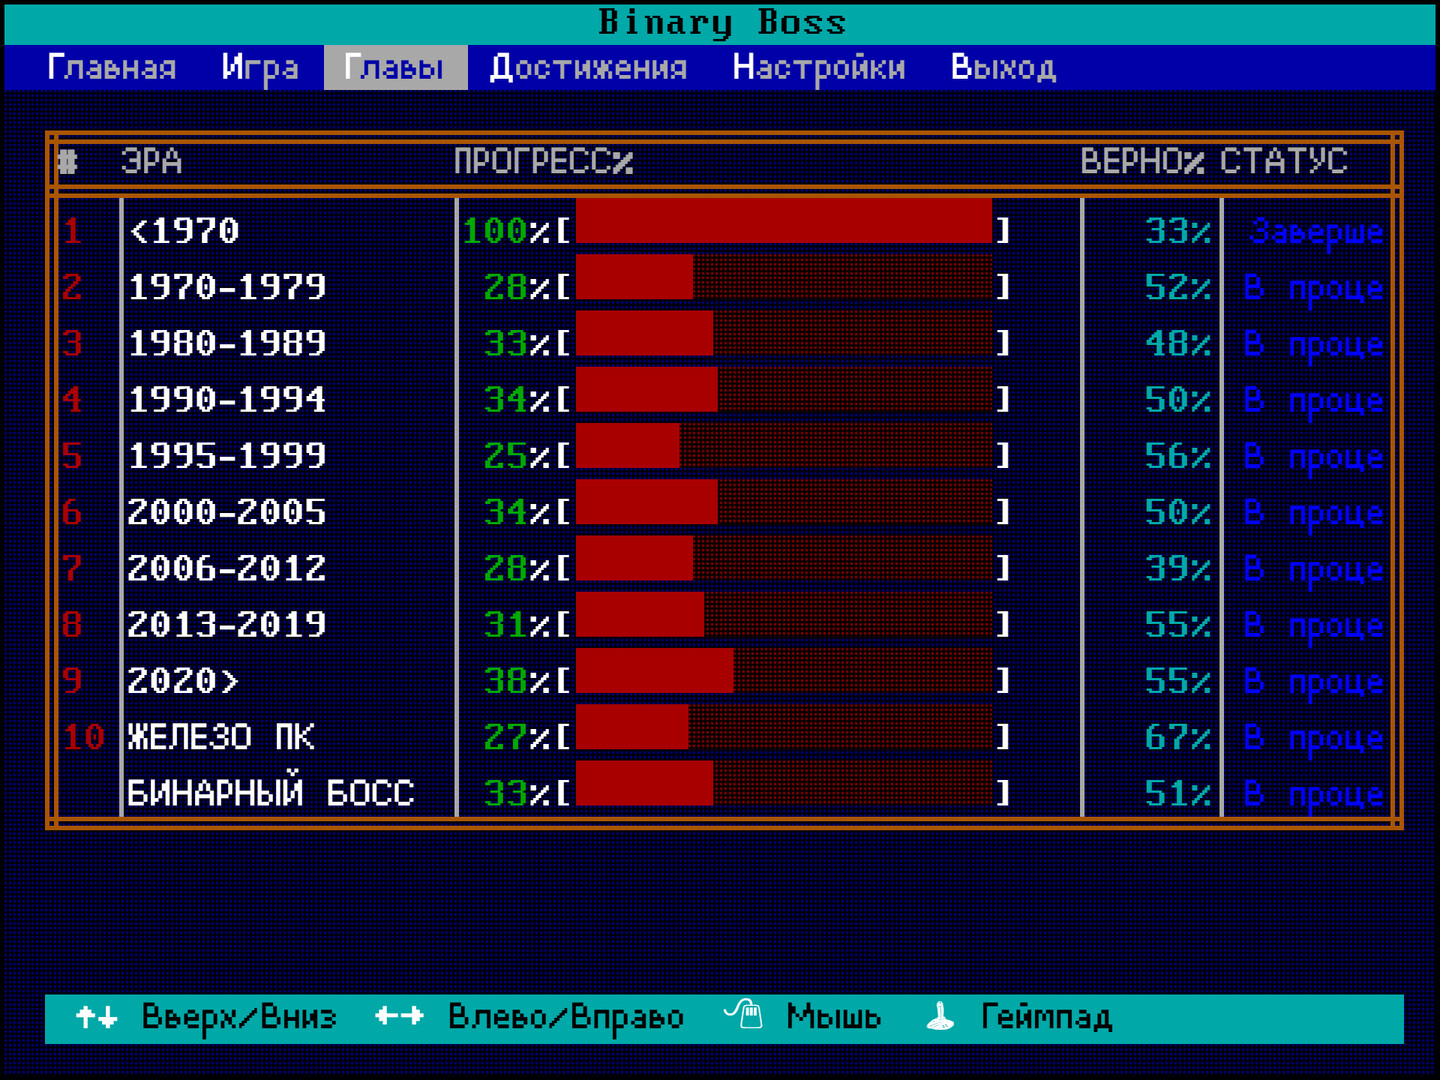Viewport: 1440px width, 1080px height.
Task: Select the Главы tab
Action: click(394, 68)
